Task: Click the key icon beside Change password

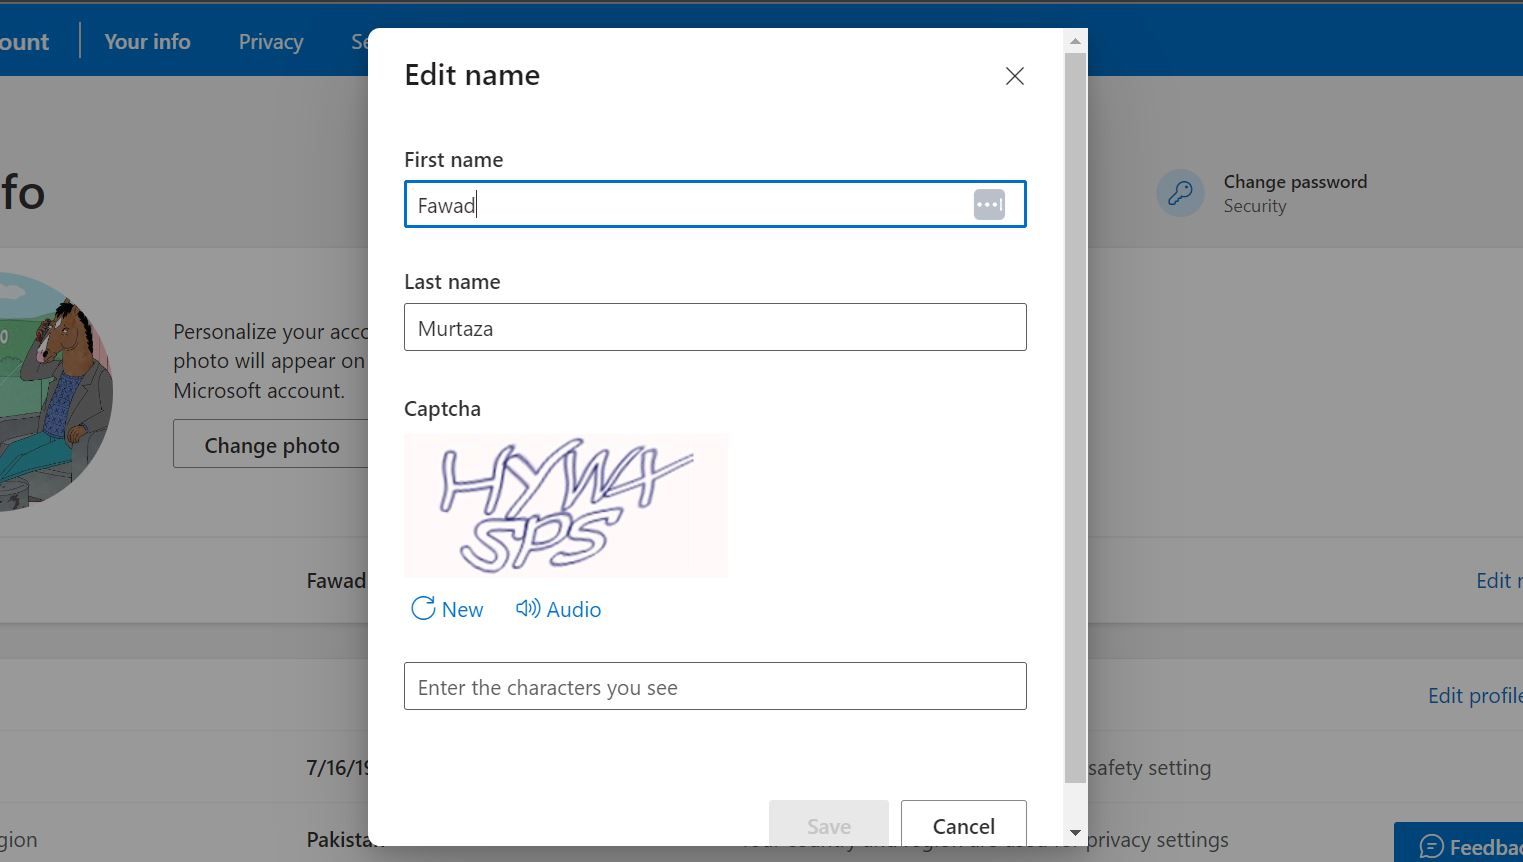Action: [1180, 192]
